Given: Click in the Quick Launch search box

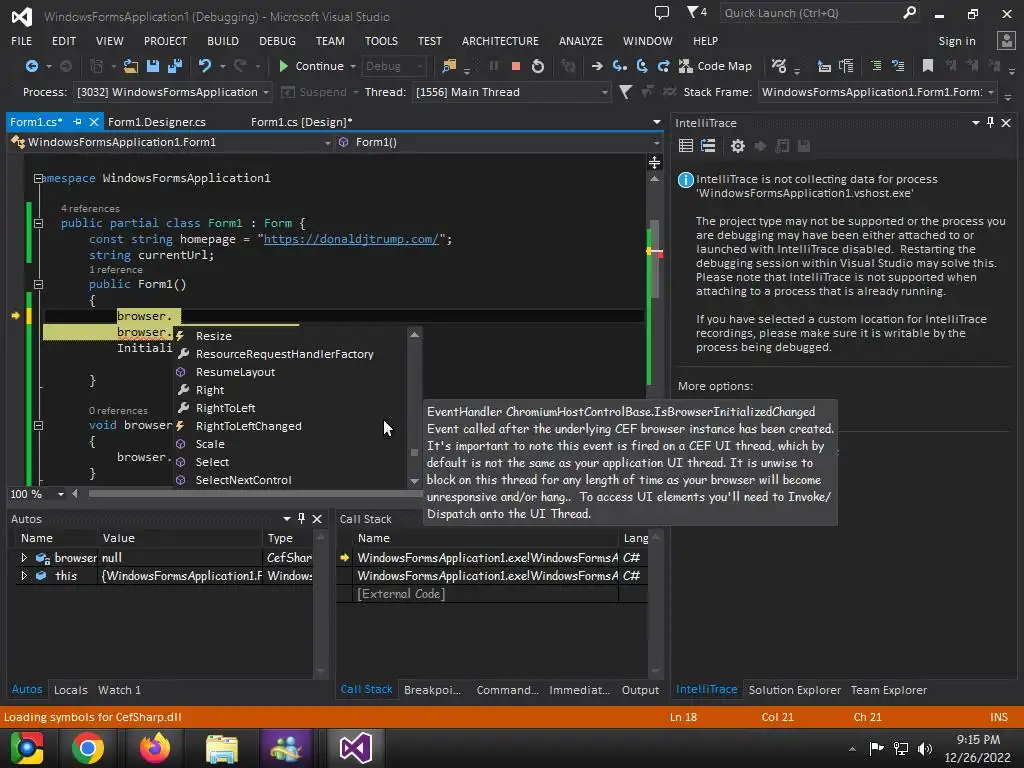Looking at the screenshot, I should 810,13.
